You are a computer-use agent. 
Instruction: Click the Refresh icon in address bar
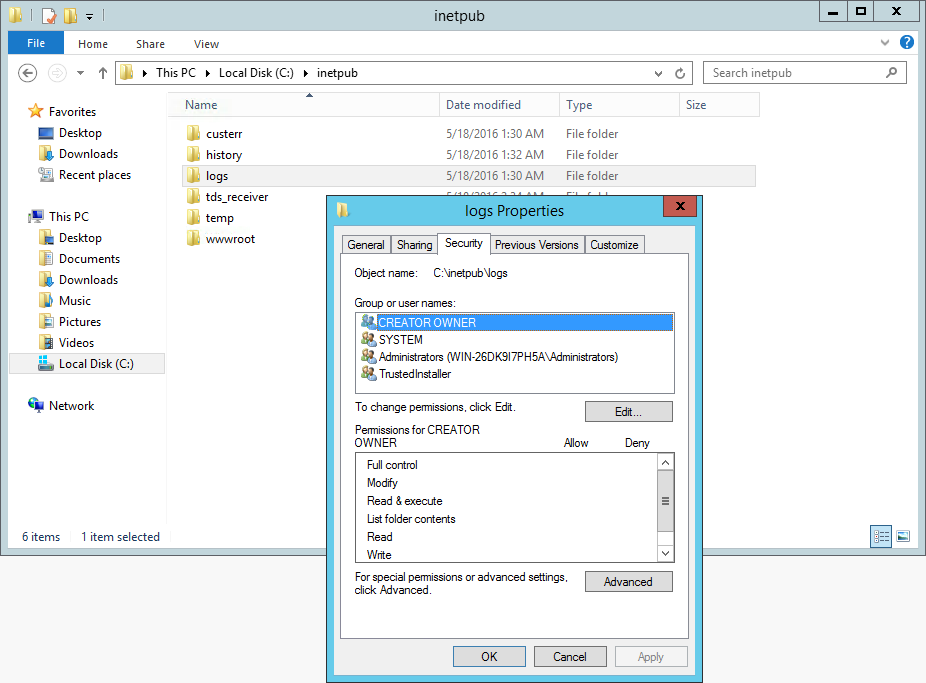pos(680,73)
